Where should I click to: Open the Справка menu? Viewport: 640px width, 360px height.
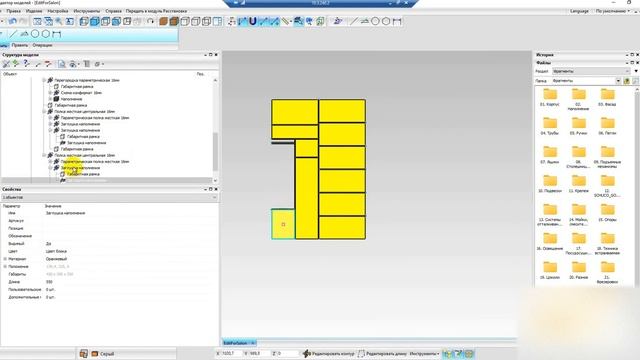tap(113, 11)
